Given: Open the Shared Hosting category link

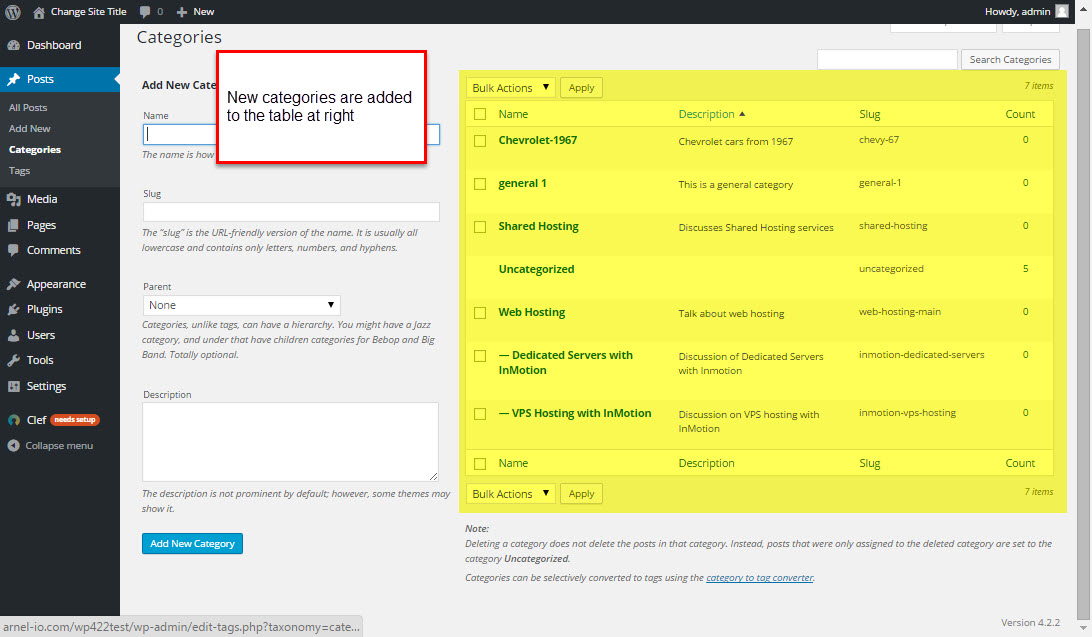Looking at the screenshot, I should 538,226.
